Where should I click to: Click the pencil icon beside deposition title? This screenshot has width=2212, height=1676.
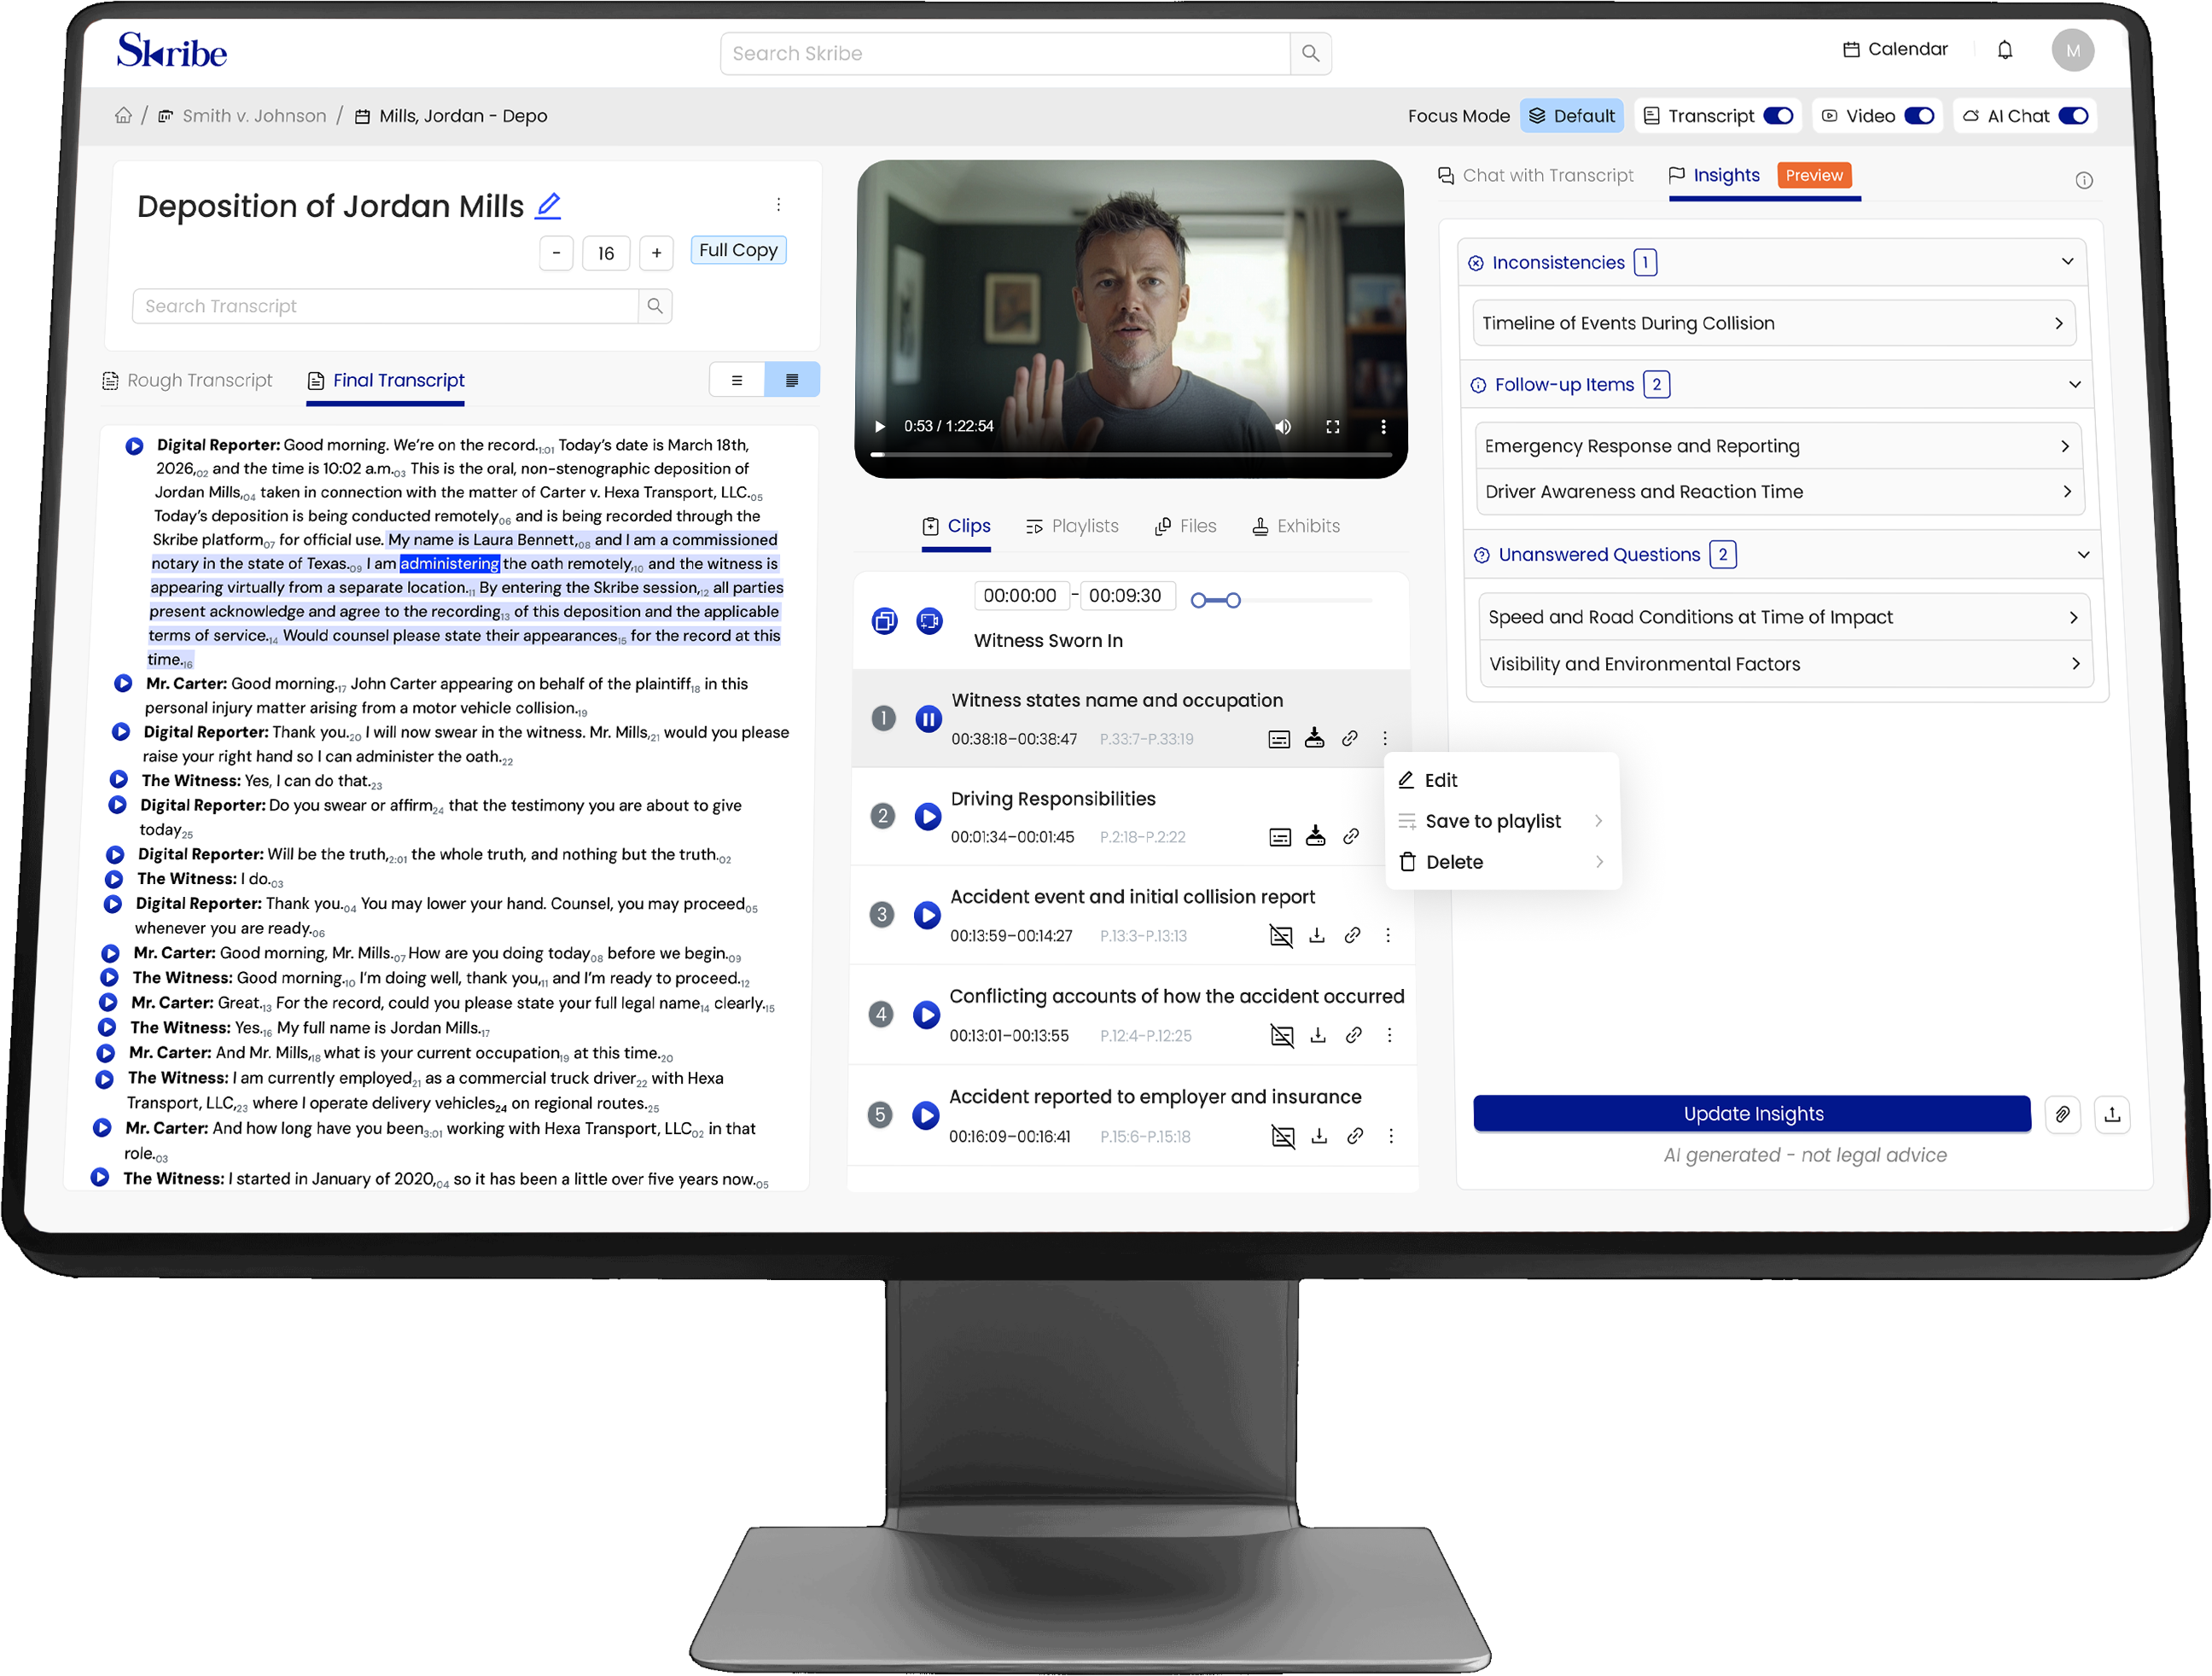(x=548, y=206)
